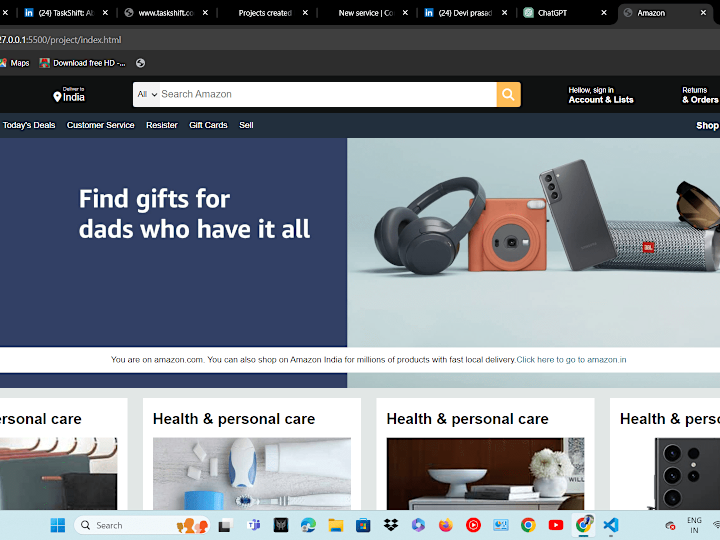Open the Control Panel taskbar icon
This screenshot has width=720, height=540.
[501, 525]
